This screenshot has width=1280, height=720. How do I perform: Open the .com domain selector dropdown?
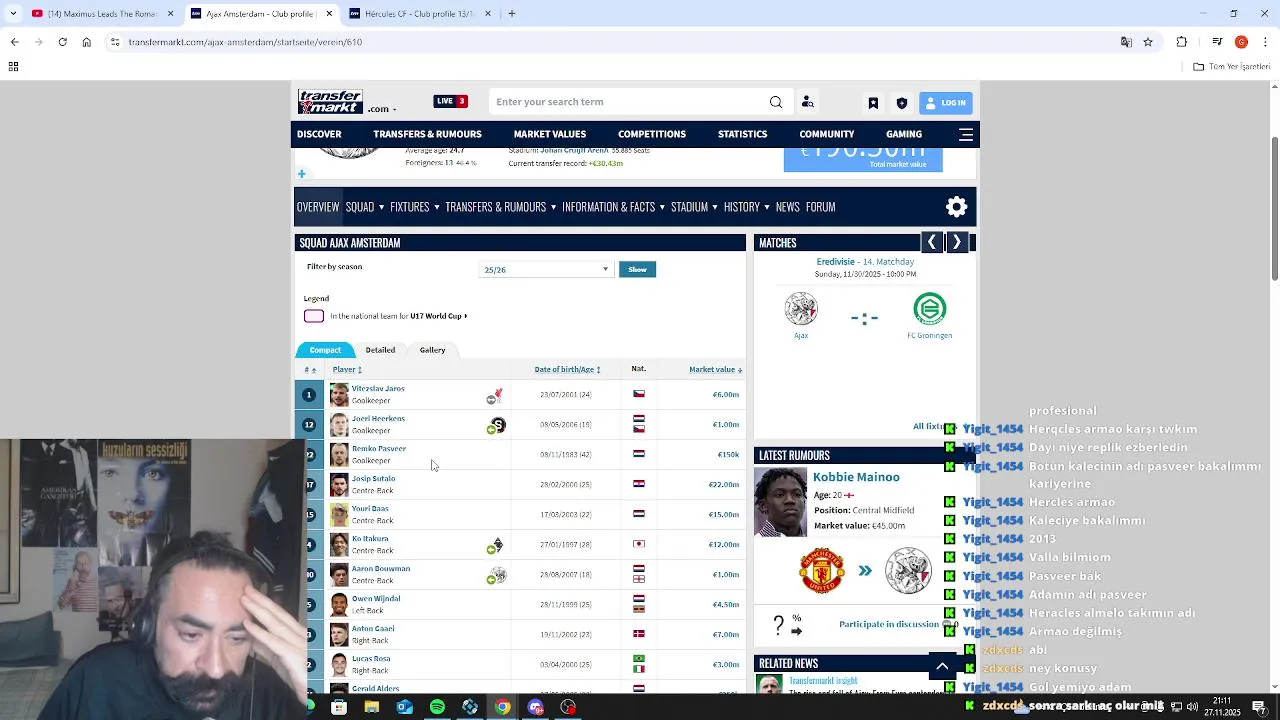382,109
